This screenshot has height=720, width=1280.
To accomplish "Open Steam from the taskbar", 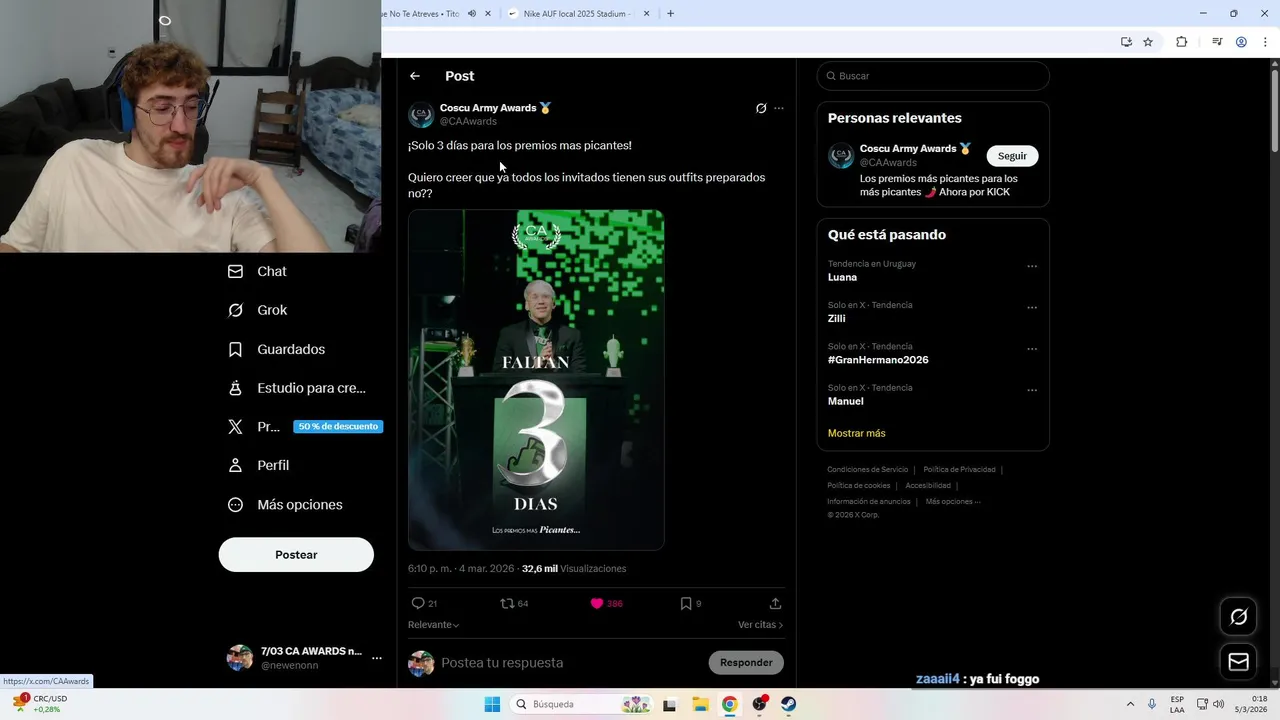I will pos(789,704).
